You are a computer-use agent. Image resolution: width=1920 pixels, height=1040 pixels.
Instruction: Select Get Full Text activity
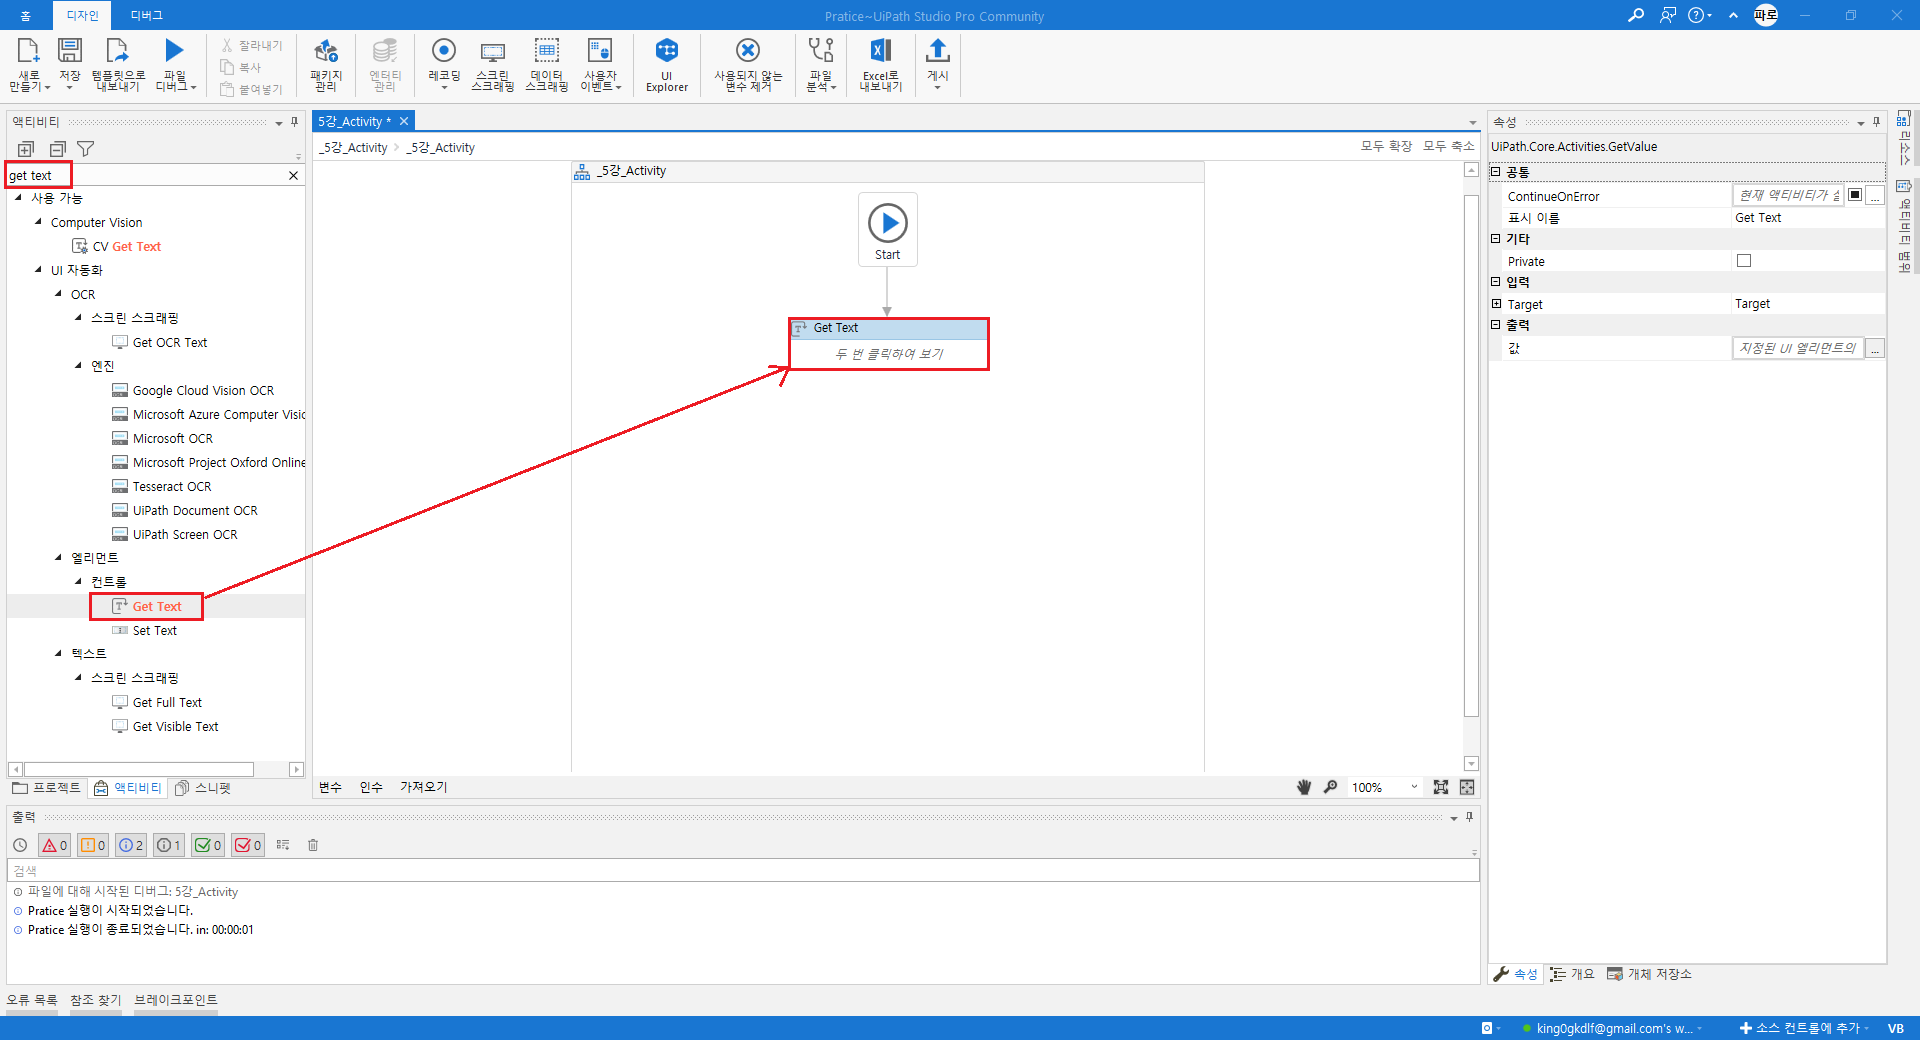[167, 702]
